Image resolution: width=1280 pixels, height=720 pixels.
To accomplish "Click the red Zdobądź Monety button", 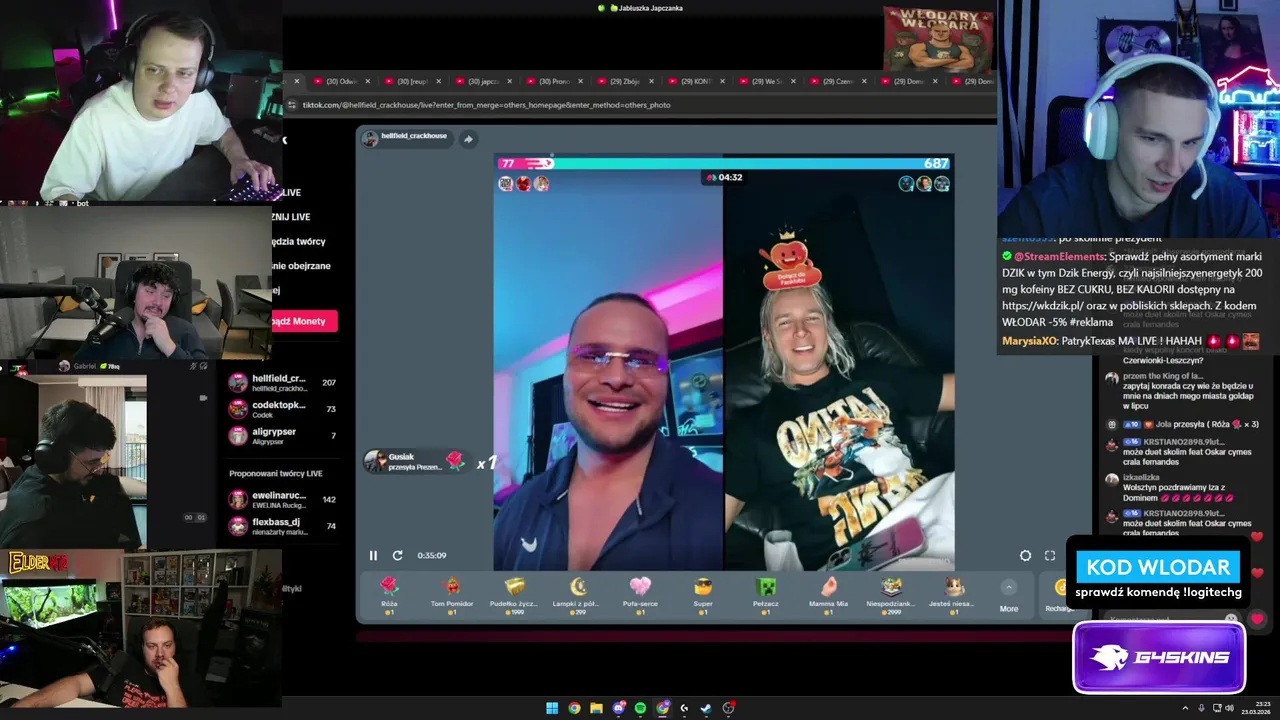I will coord(304,321).
